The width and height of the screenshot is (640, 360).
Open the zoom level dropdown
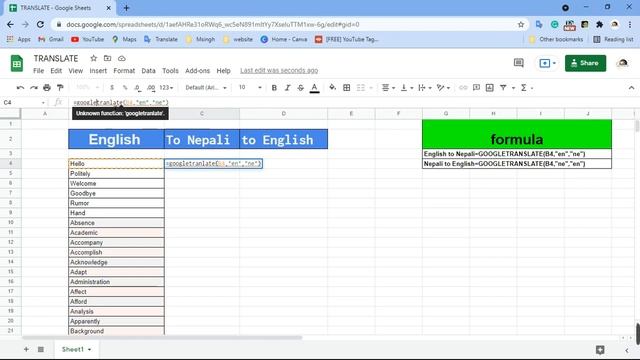pos(87,88)
